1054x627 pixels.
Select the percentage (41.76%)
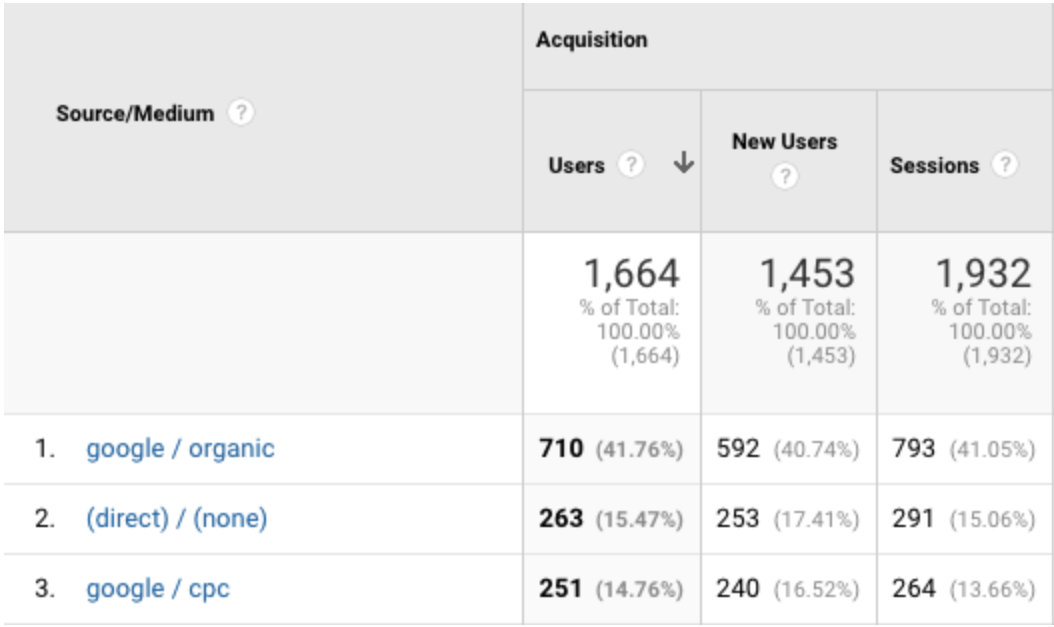[x=639, y=450]
